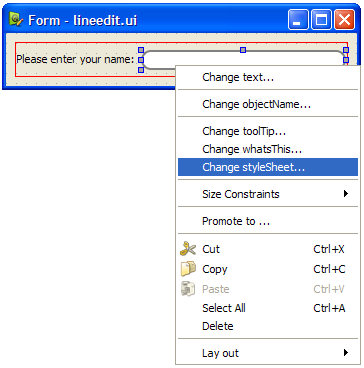Viewport: 364px width, 368px height.
Task: Click the left-middle blue selection handle
Action: click(x=141, y=60)
